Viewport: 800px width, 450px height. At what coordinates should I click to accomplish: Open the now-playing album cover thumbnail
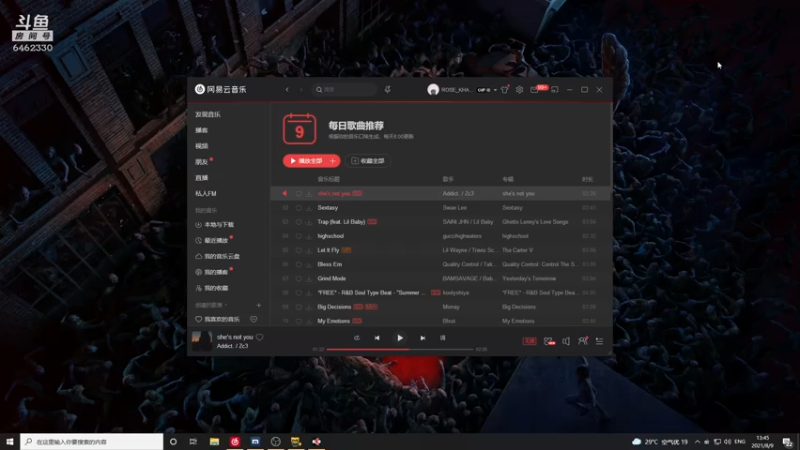click(x=202, y=341)
